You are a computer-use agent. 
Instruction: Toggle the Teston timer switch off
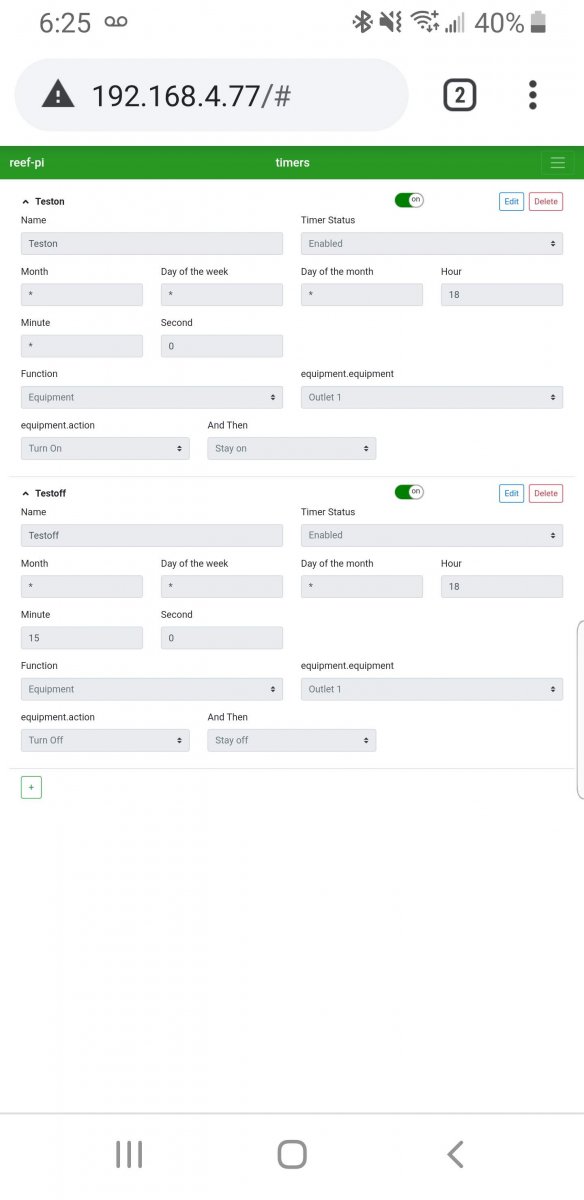[409, 200]
